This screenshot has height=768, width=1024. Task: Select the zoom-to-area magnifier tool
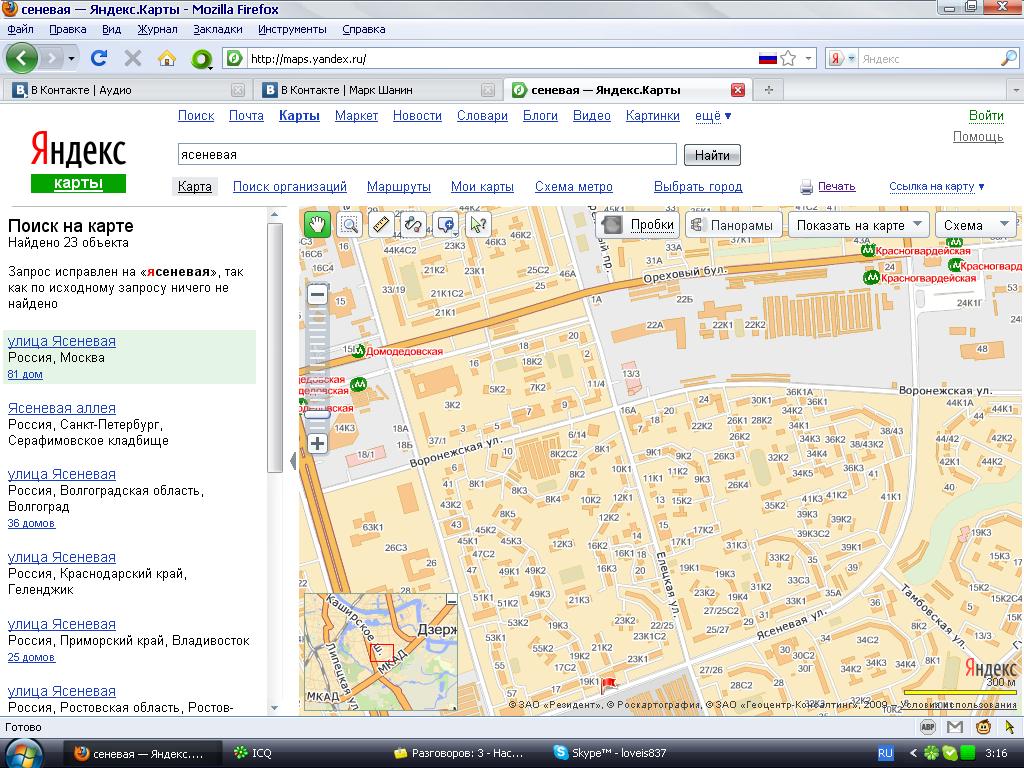349,225
